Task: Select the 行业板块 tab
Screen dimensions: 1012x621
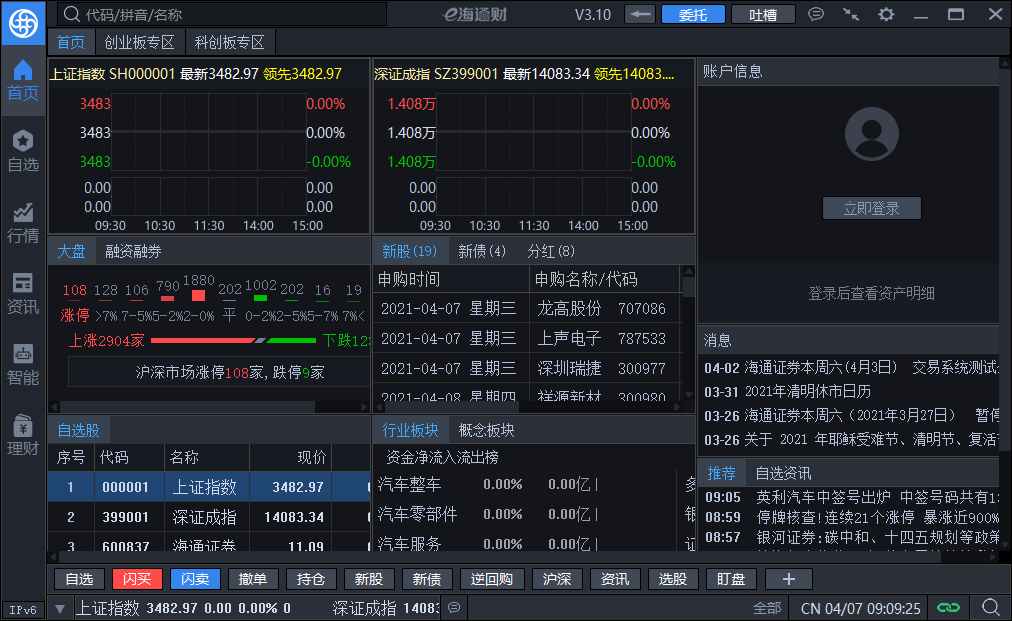Action: 410,431
